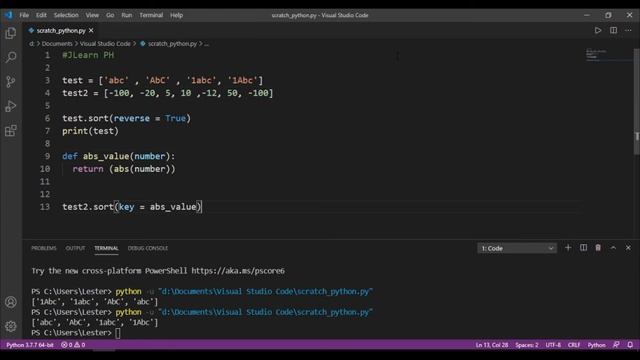This screenshot has height=360, width=640.
Task: Close the terminal panel
Action: point(628,248)
